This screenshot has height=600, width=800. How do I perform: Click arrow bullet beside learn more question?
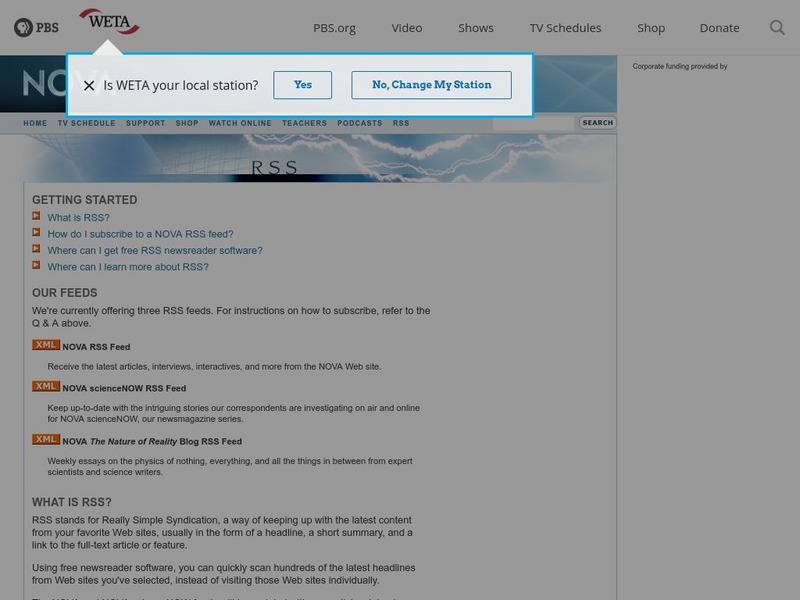click(x=36, y=265)
